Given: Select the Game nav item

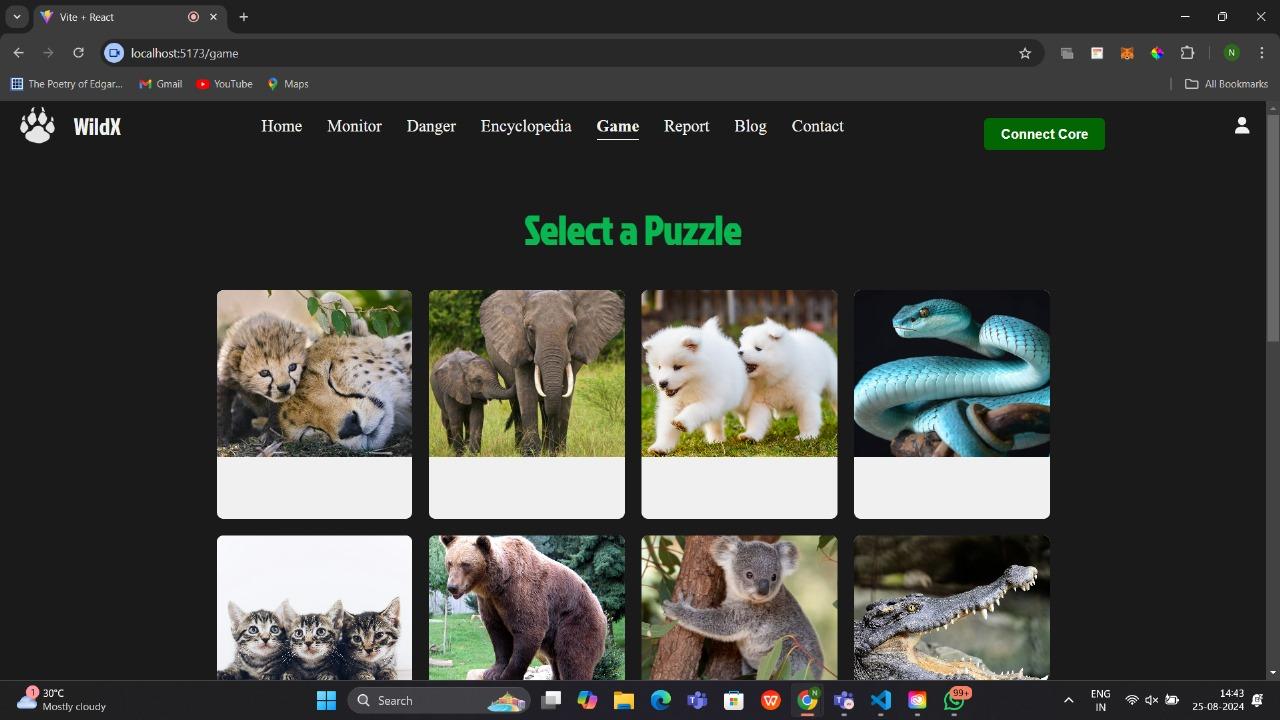Looking at the screenshot, I should click(617, 126).
